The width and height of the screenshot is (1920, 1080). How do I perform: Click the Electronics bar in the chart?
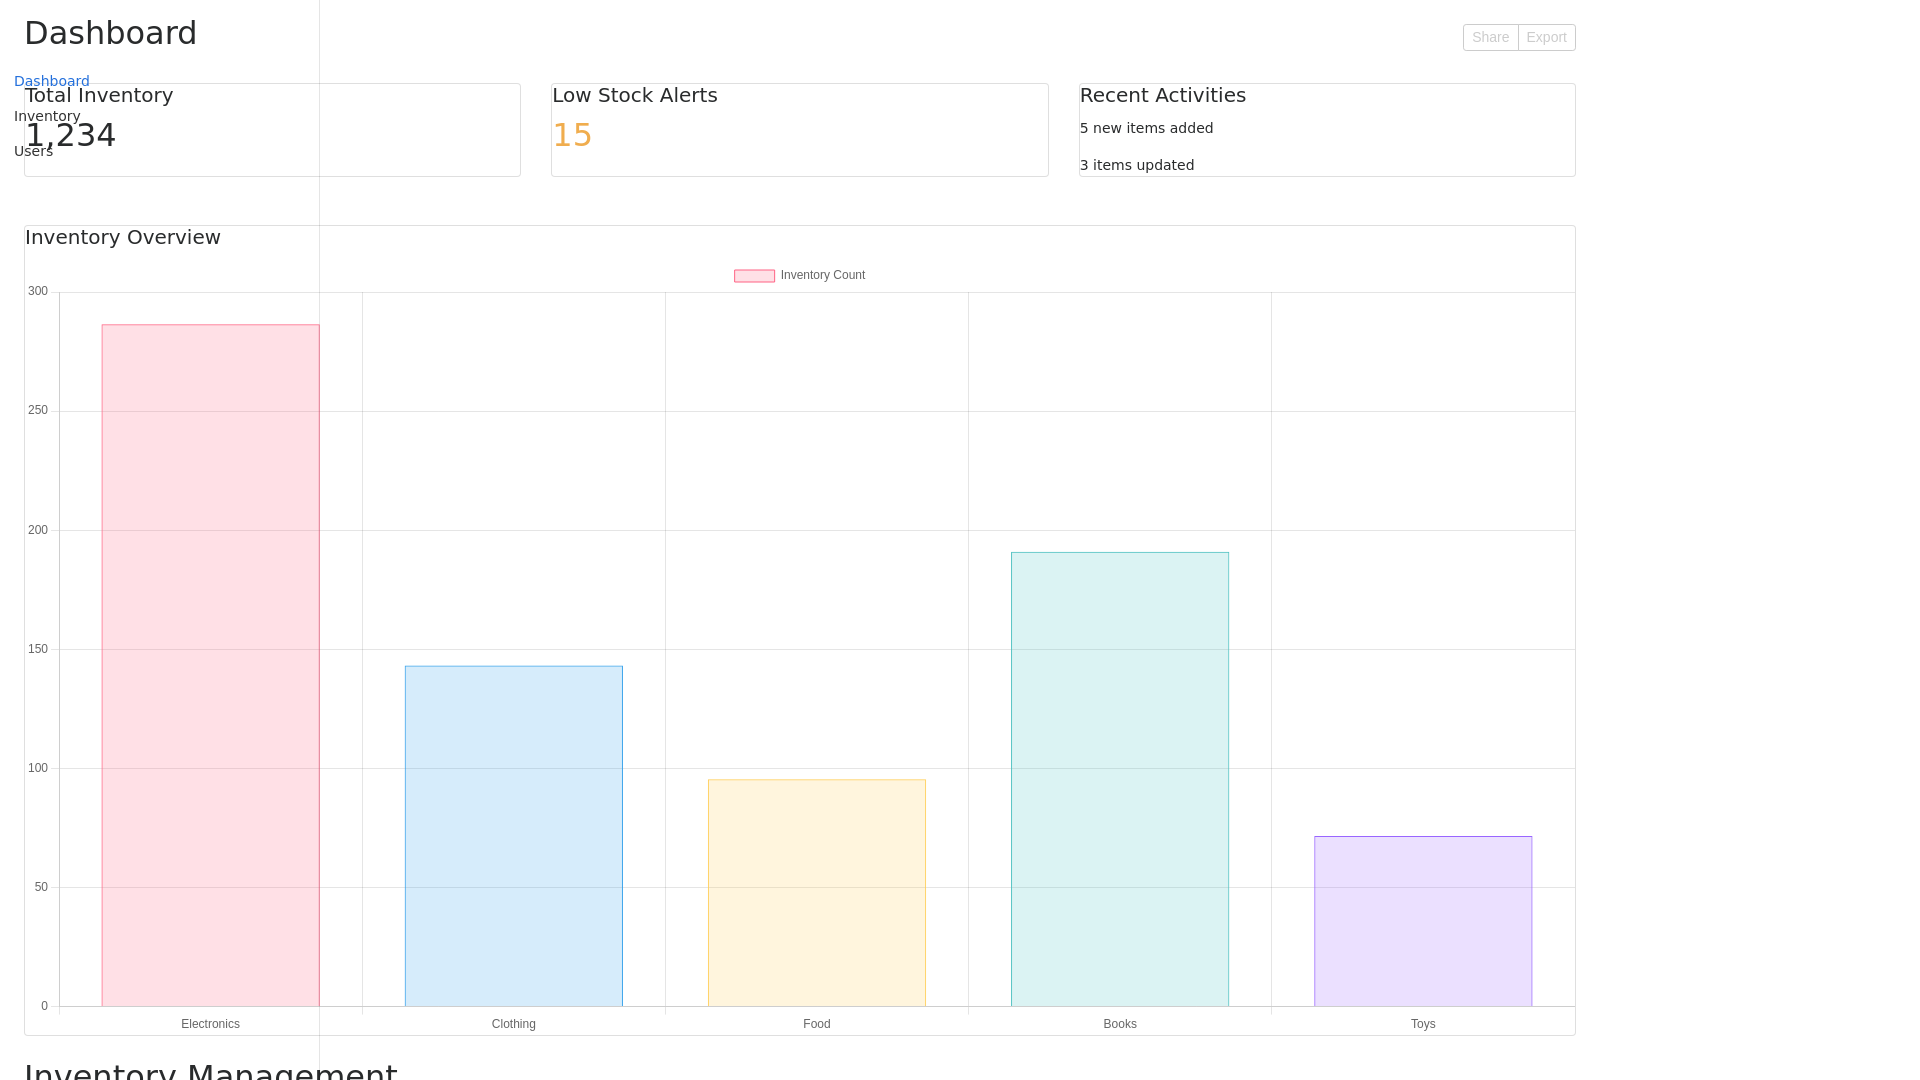pos(210,665)
